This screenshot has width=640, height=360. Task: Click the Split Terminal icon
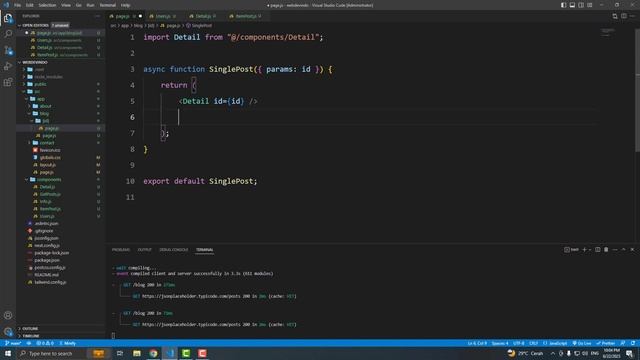click(598, 249)
